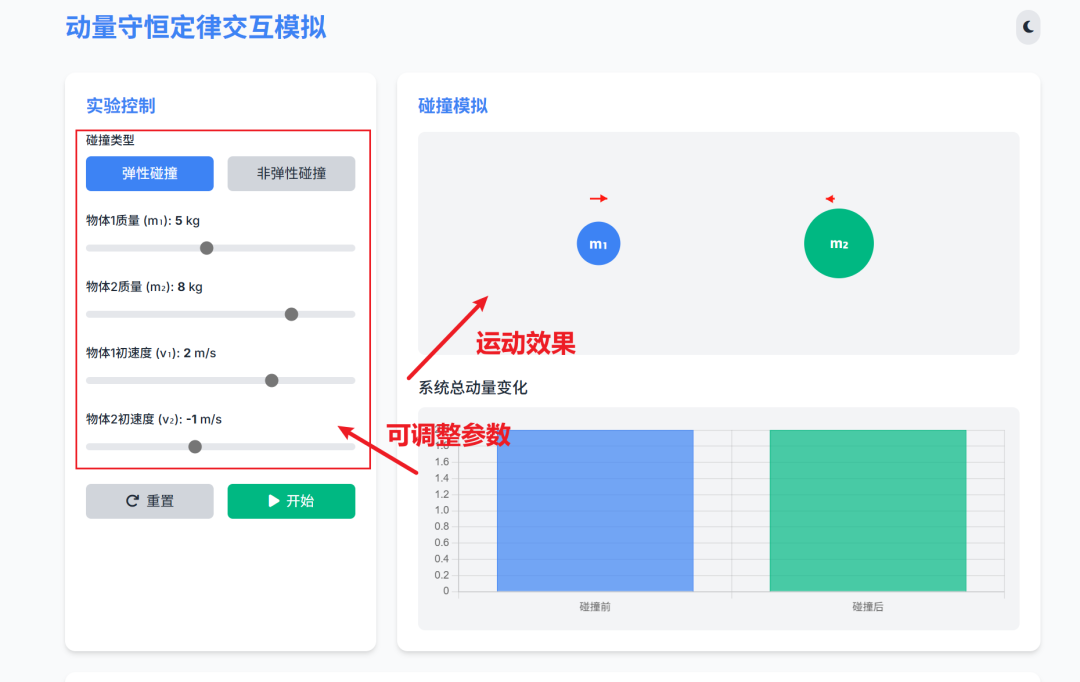The width and height of the screenshot is (1080, 682).
Task: Click the red arrow above ball m2
Action: [x=828, y=198]
